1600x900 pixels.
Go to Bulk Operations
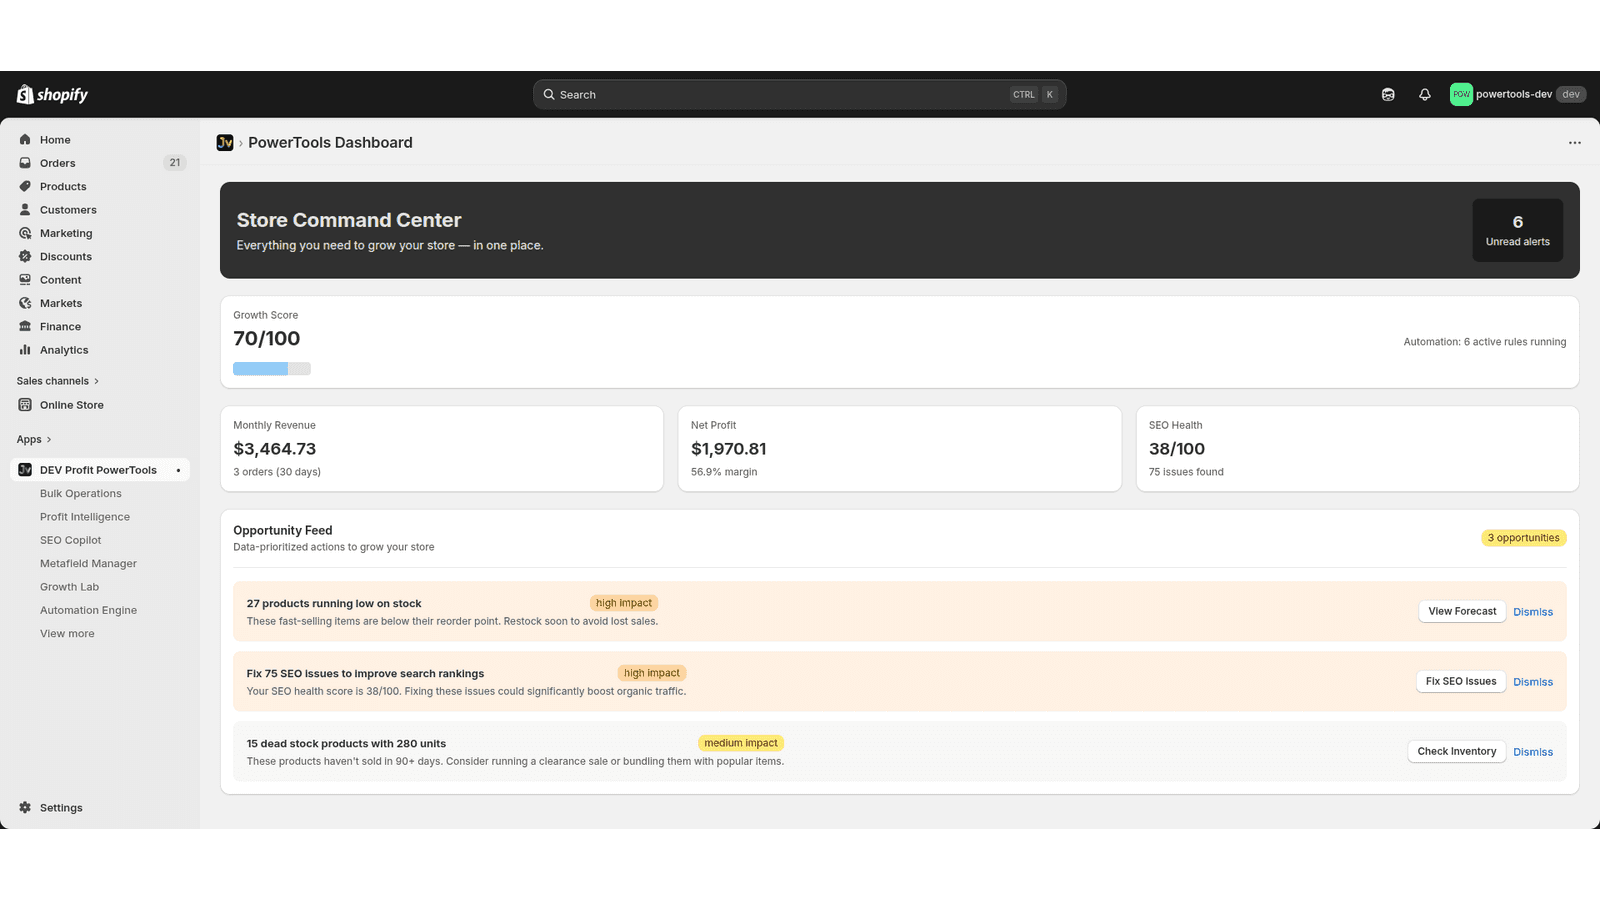[81, 494]
